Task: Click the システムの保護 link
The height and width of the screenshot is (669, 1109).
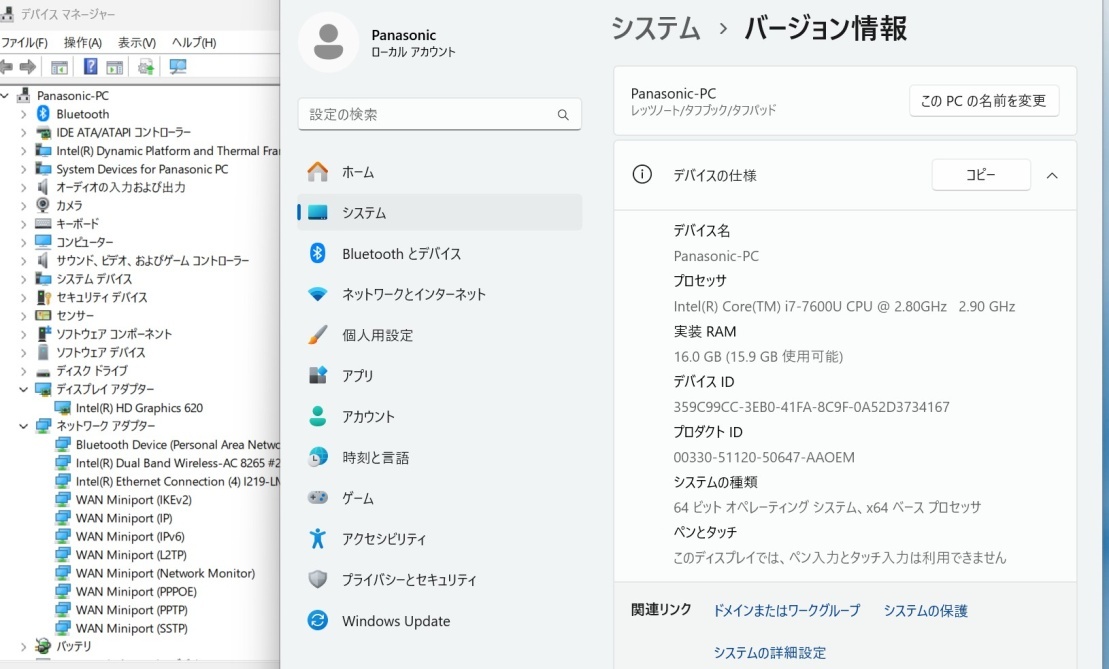Action: click(924, 610)
